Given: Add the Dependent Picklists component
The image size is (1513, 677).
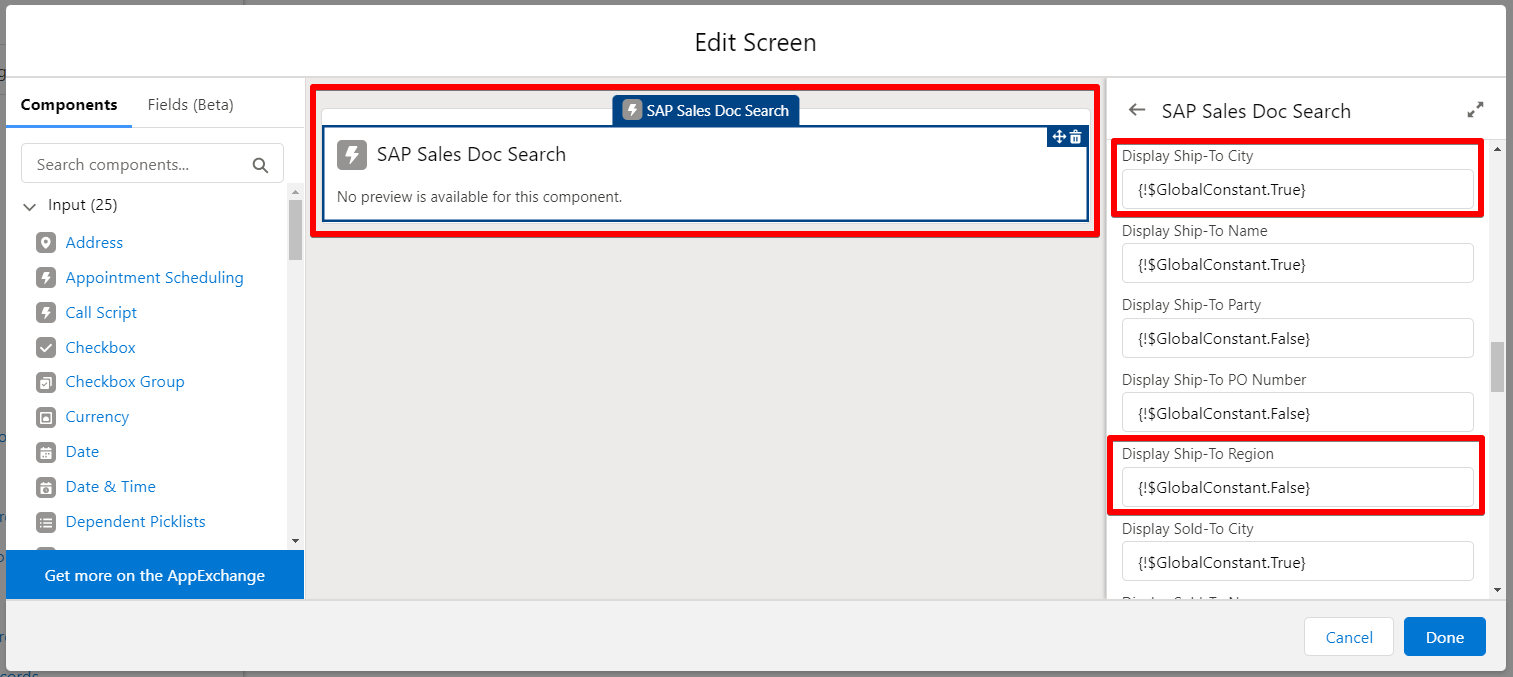Looking at the screenshot, I should (x=135, y=522).
